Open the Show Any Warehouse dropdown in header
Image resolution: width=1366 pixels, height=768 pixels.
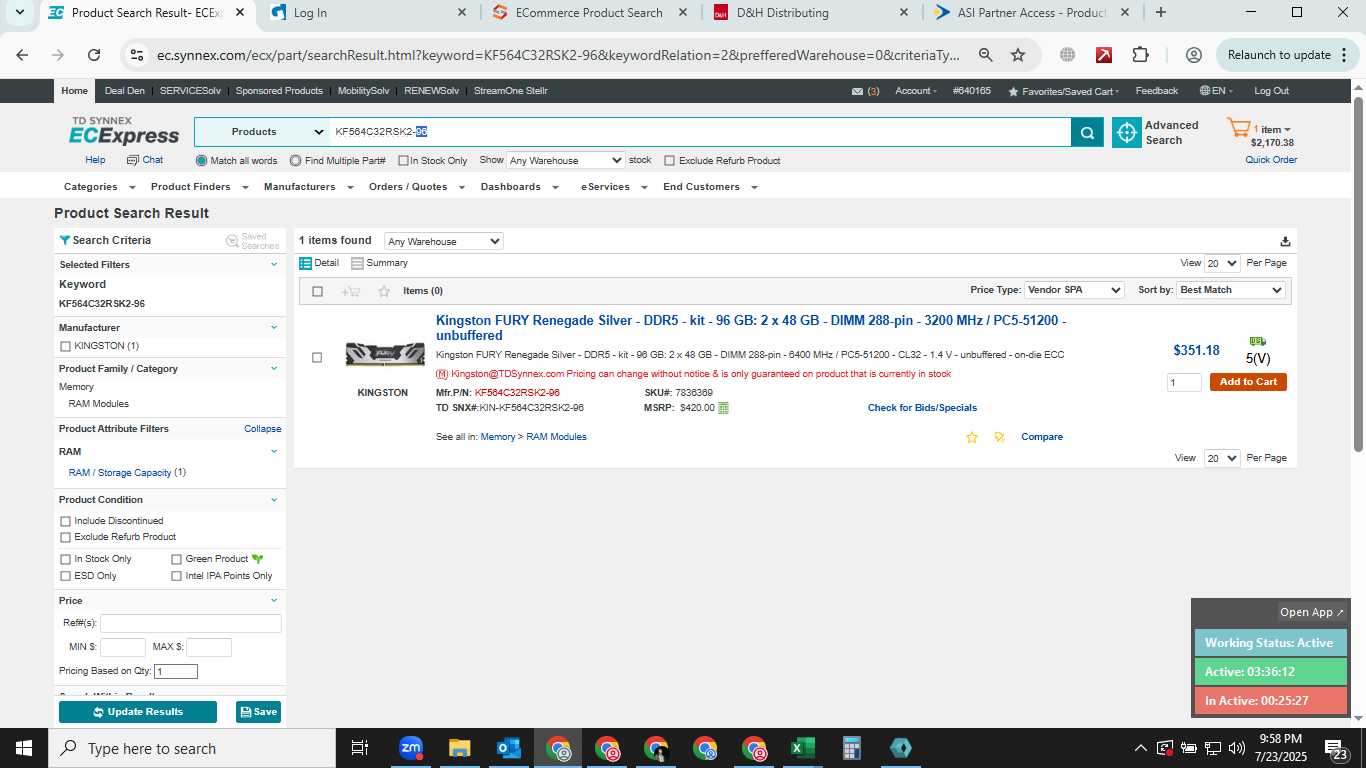pos(565,160)
